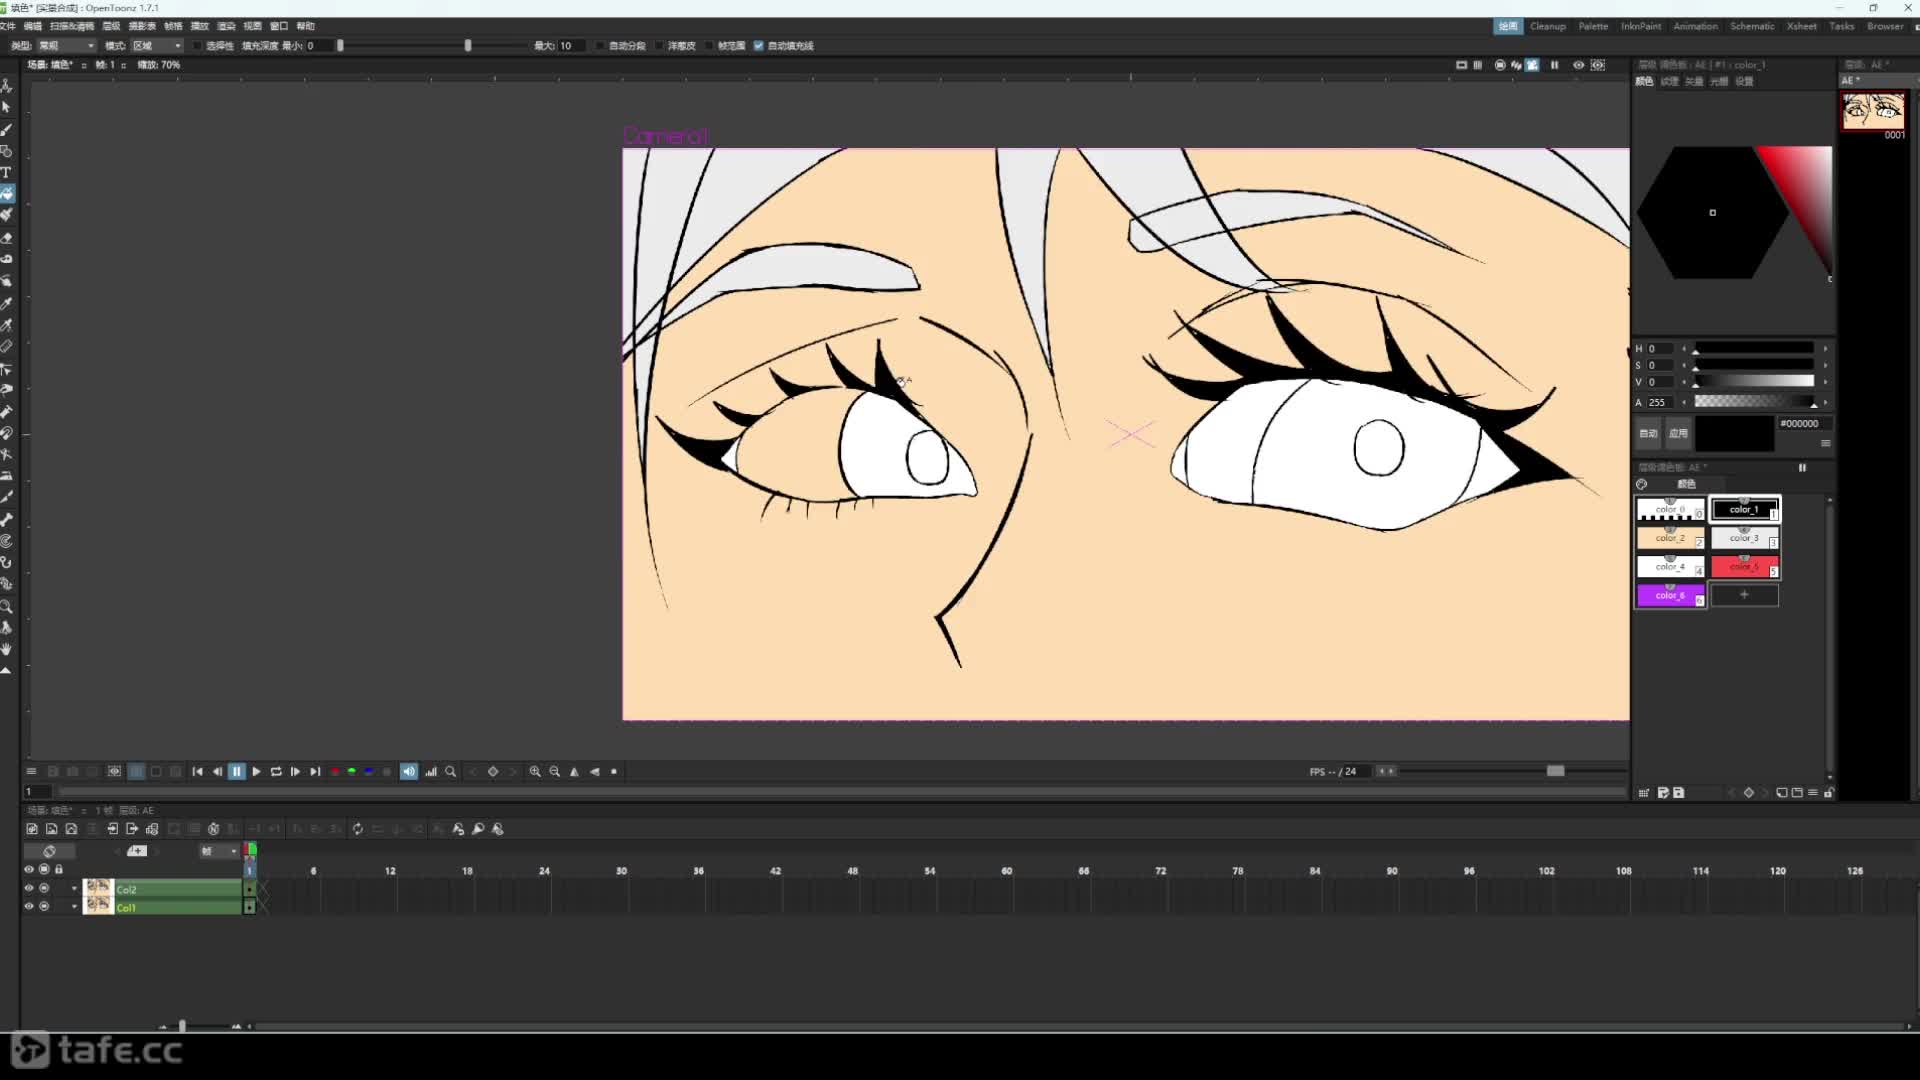Select the Selection arrow tool
The height and width of the screenshot is (1080, 1920).
(x=6, y=107)
